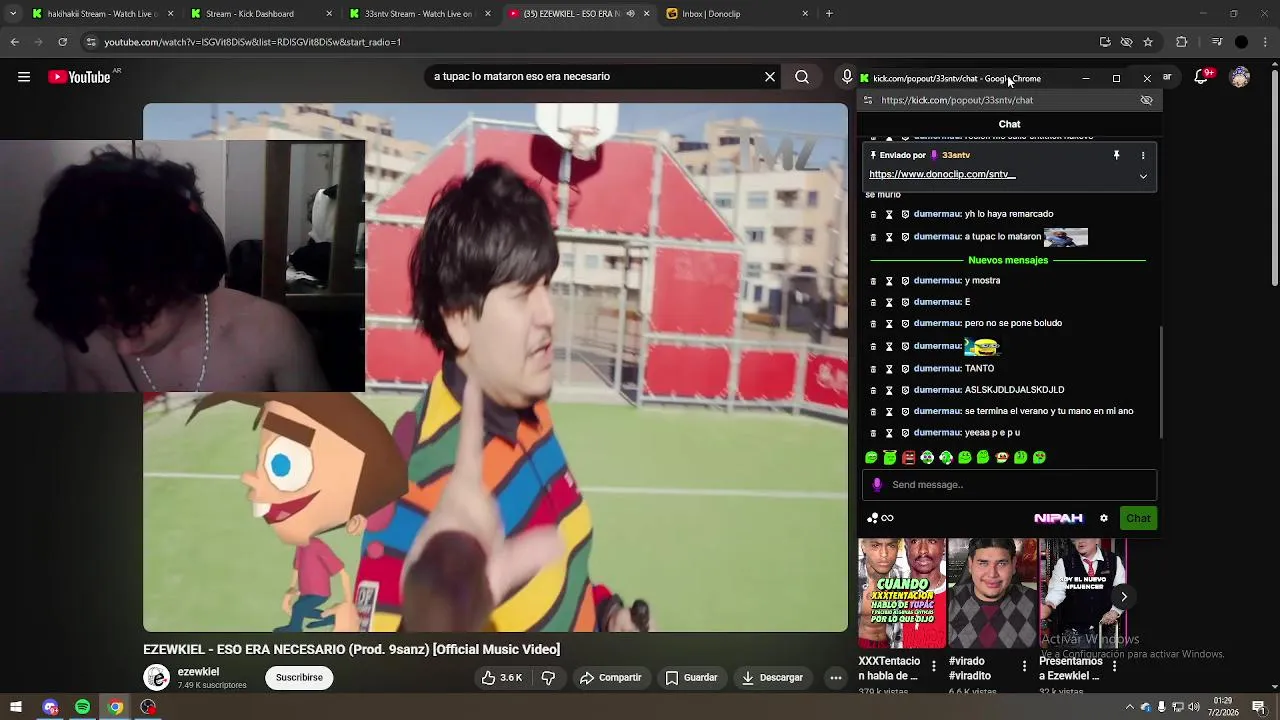Viewport: 1280px width, 720px height.
Task: Open Chrome tab search dropdown
Action: tap(12, 14)
